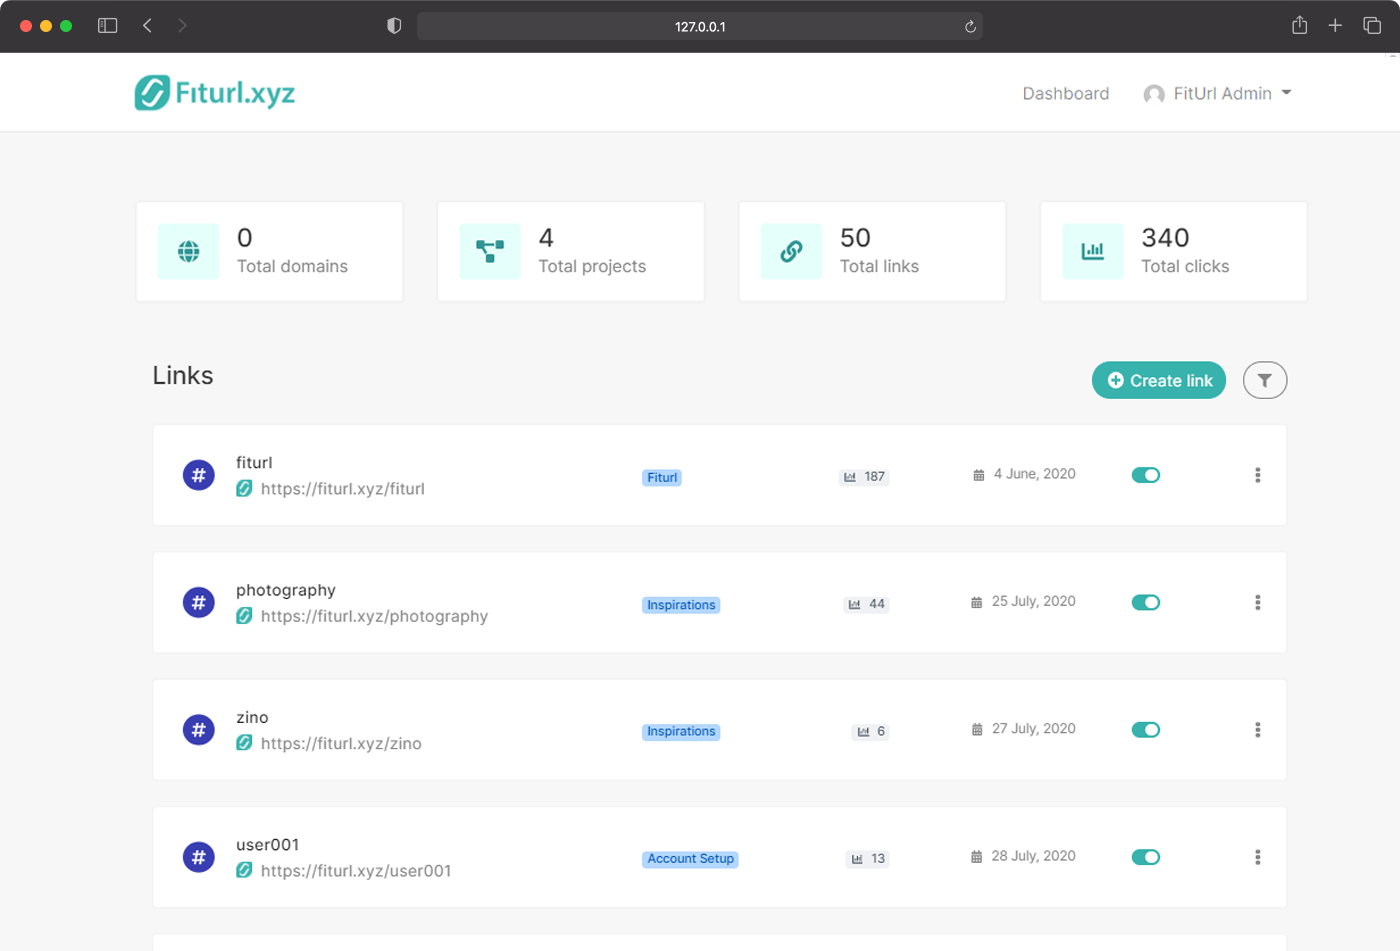This screenshot has width=1400, height=951.
Task: Click the hash icon for zino link
Action: (199, 730)
